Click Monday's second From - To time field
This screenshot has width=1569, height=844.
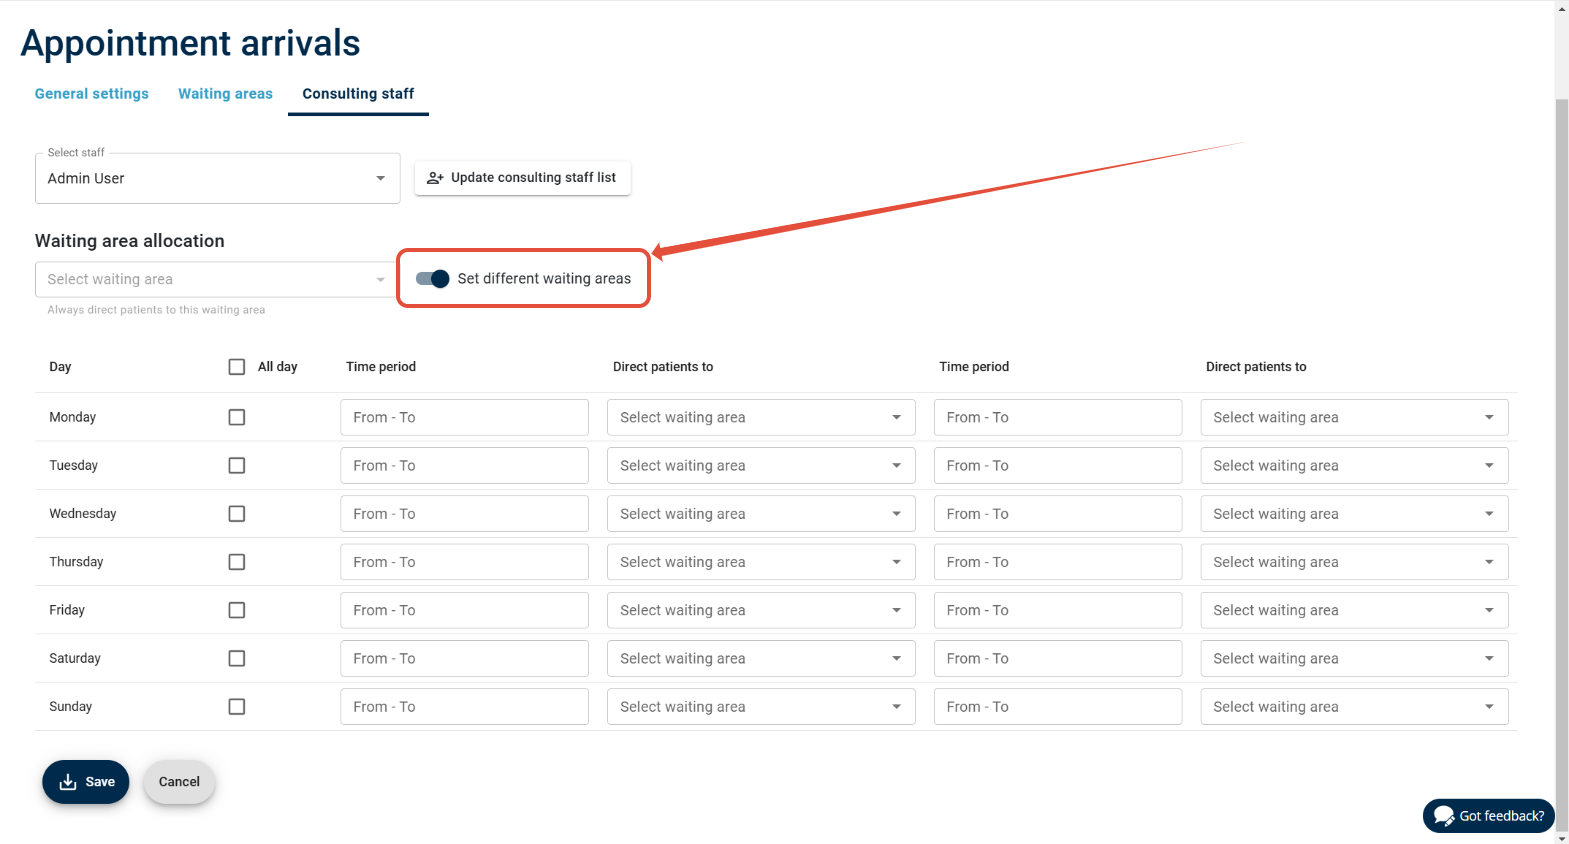pyautogui.click(x=1058, y=417)
